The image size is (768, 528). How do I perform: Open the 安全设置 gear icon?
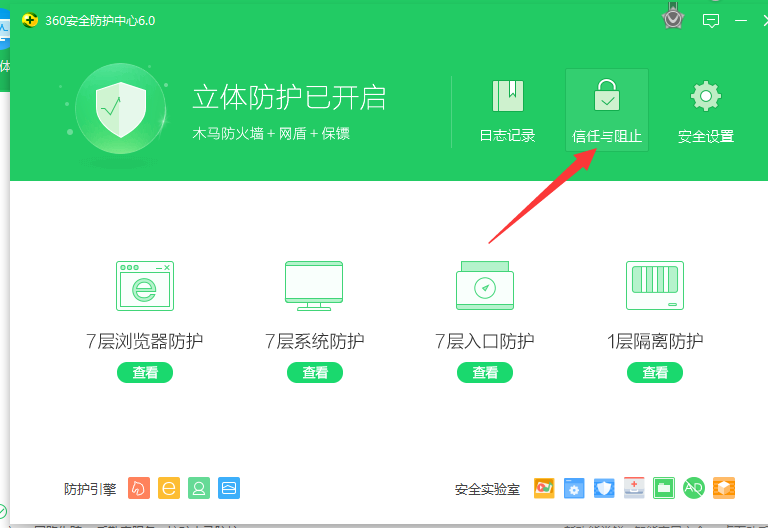(706, 98)
